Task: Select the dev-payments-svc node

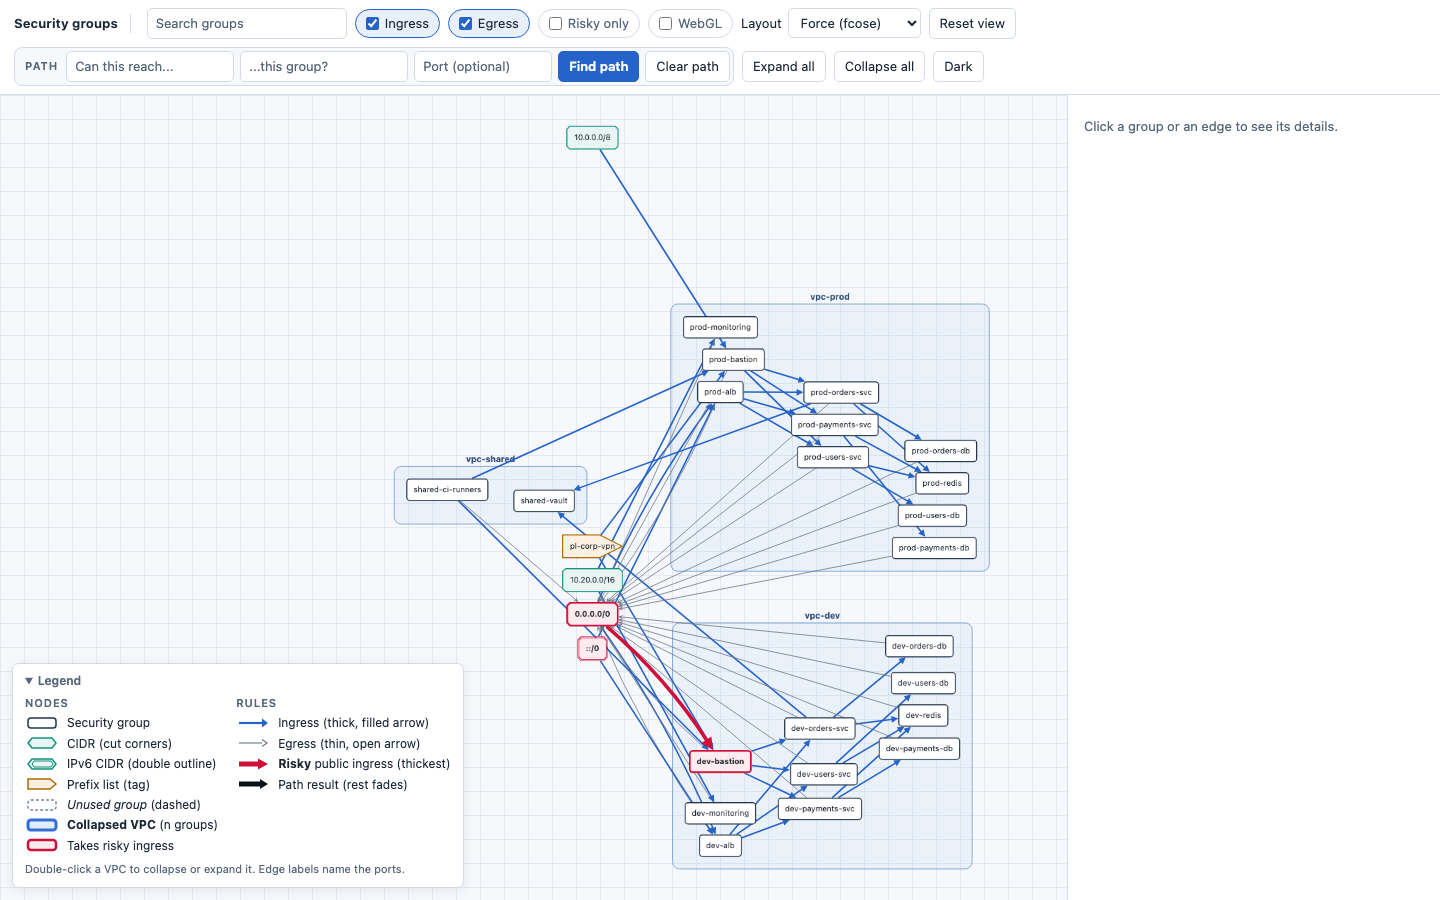Action: 820,809
